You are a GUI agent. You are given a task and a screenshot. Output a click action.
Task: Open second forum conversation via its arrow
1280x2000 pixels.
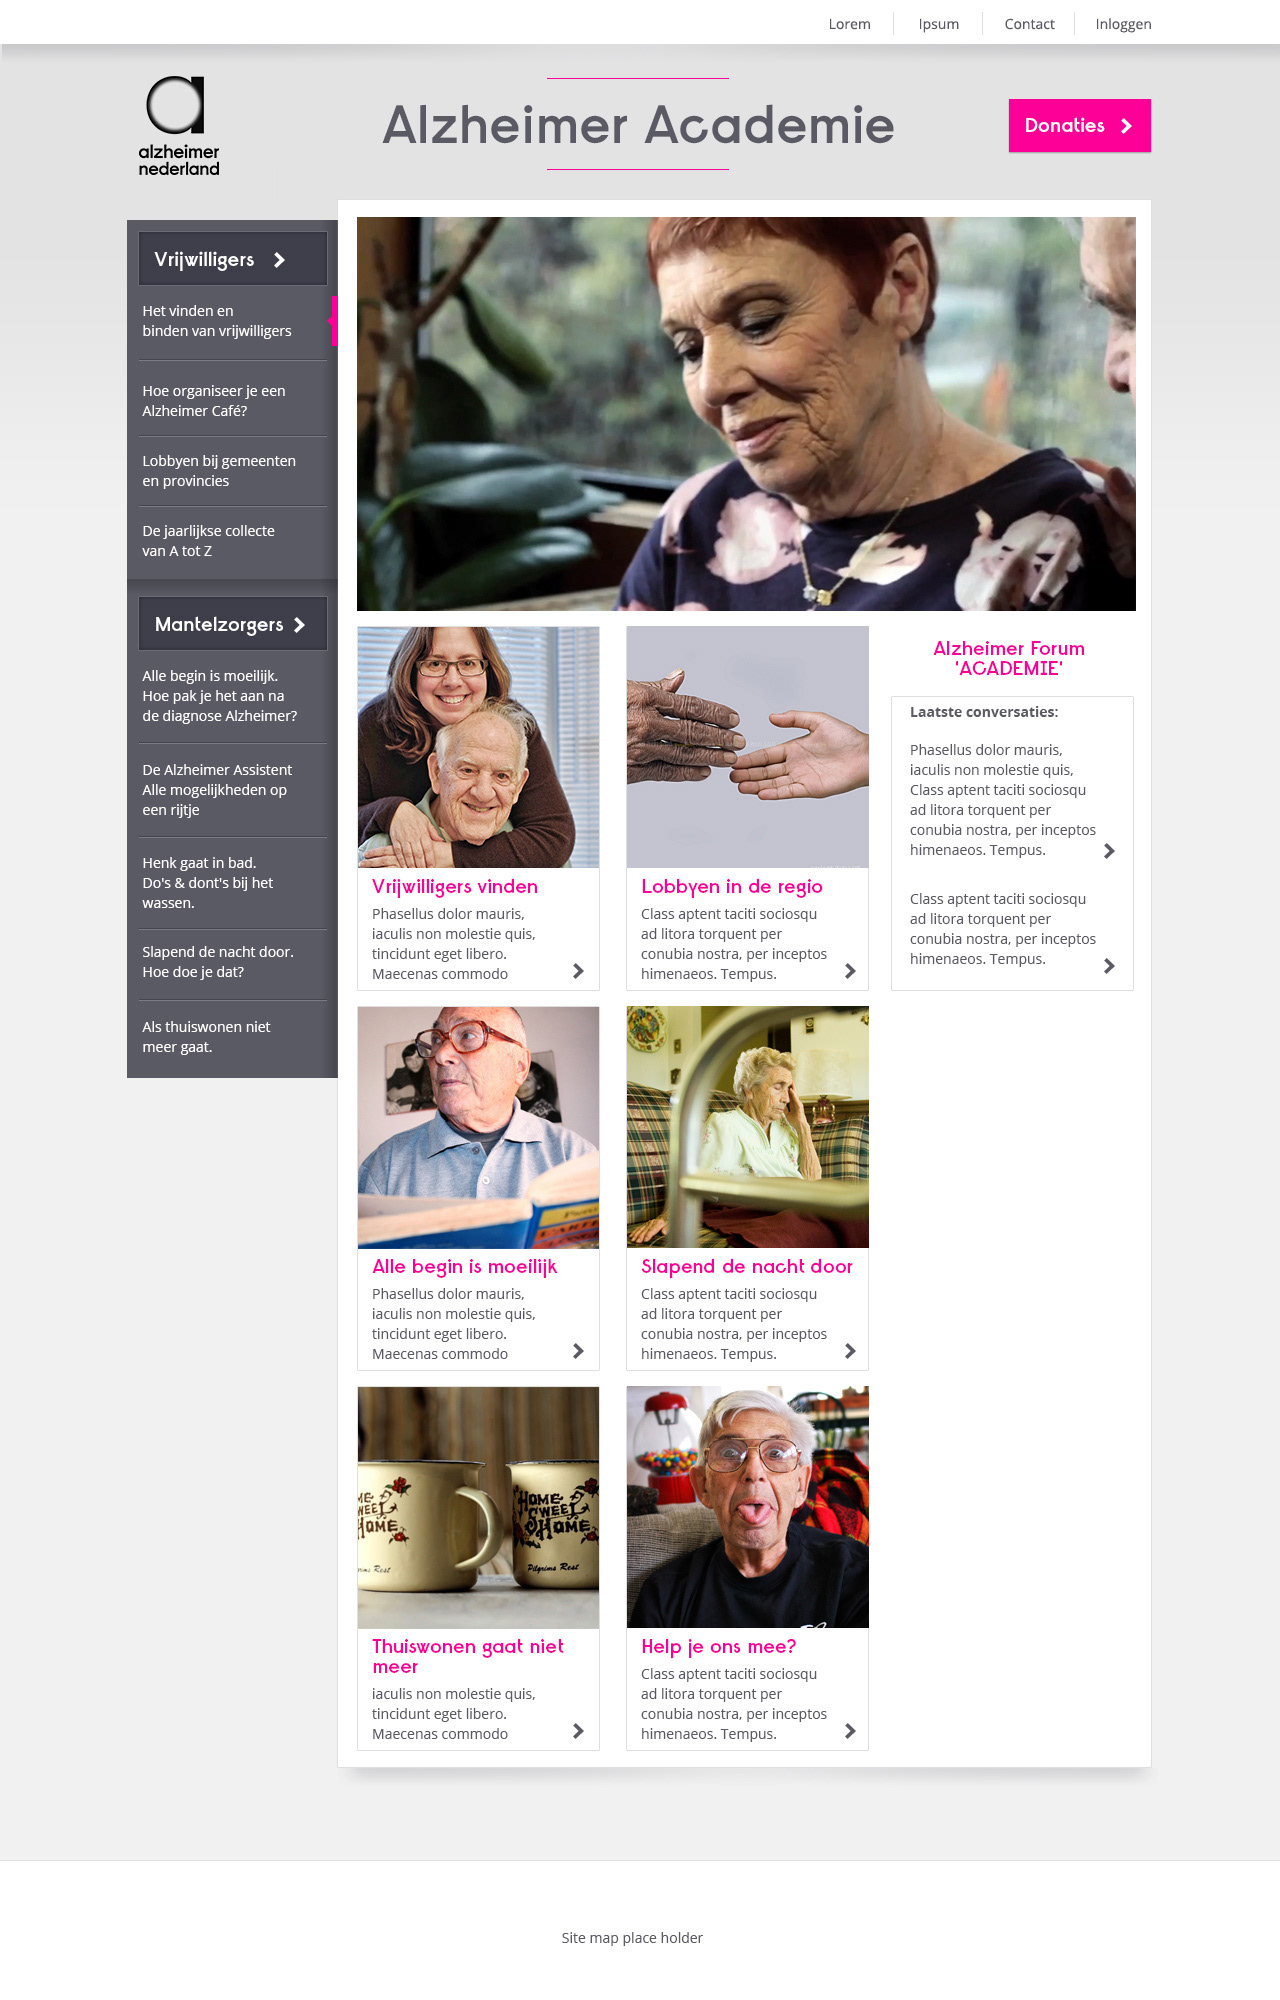1109,966
